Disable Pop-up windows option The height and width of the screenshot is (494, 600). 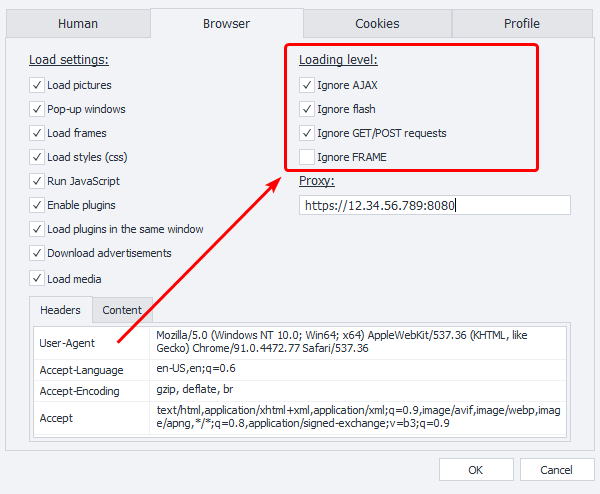37,109
